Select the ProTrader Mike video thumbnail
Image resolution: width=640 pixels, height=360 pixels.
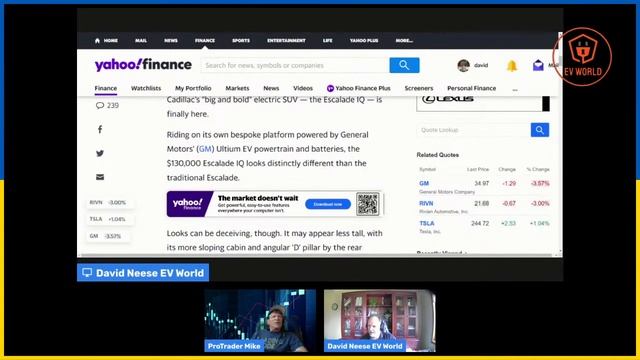coord(260,321)
